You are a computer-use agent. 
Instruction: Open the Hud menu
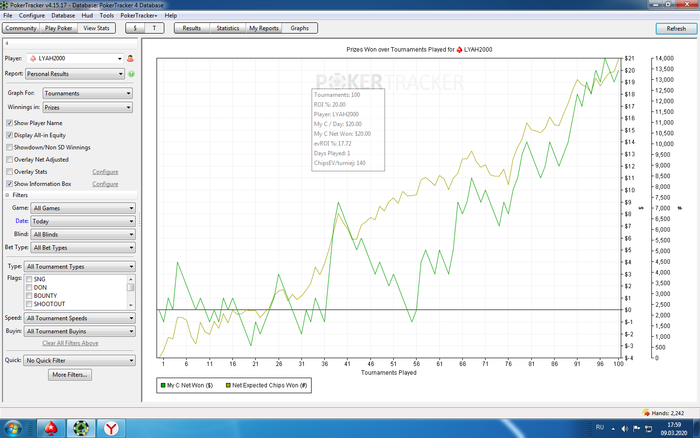(87, 15)
